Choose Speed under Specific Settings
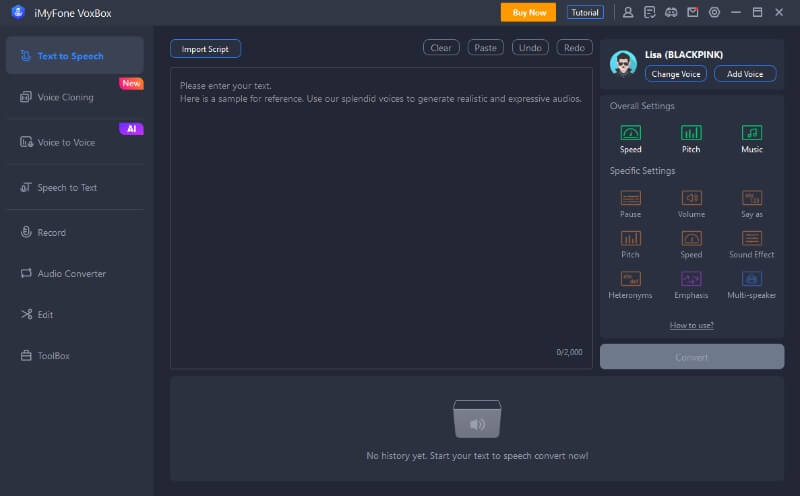 [x=691, y=244]
